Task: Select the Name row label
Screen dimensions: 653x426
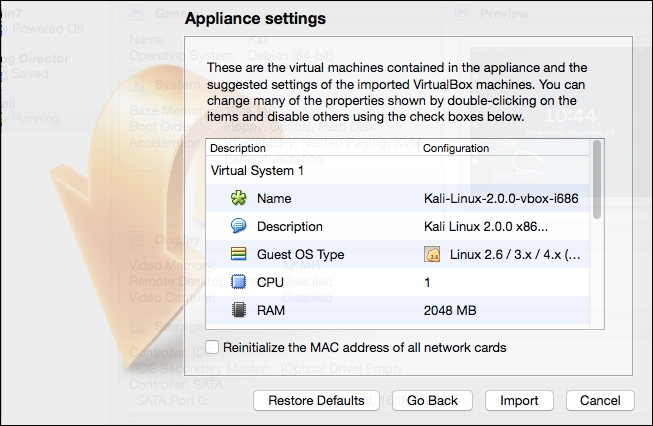Action: (x=274, y=198)
